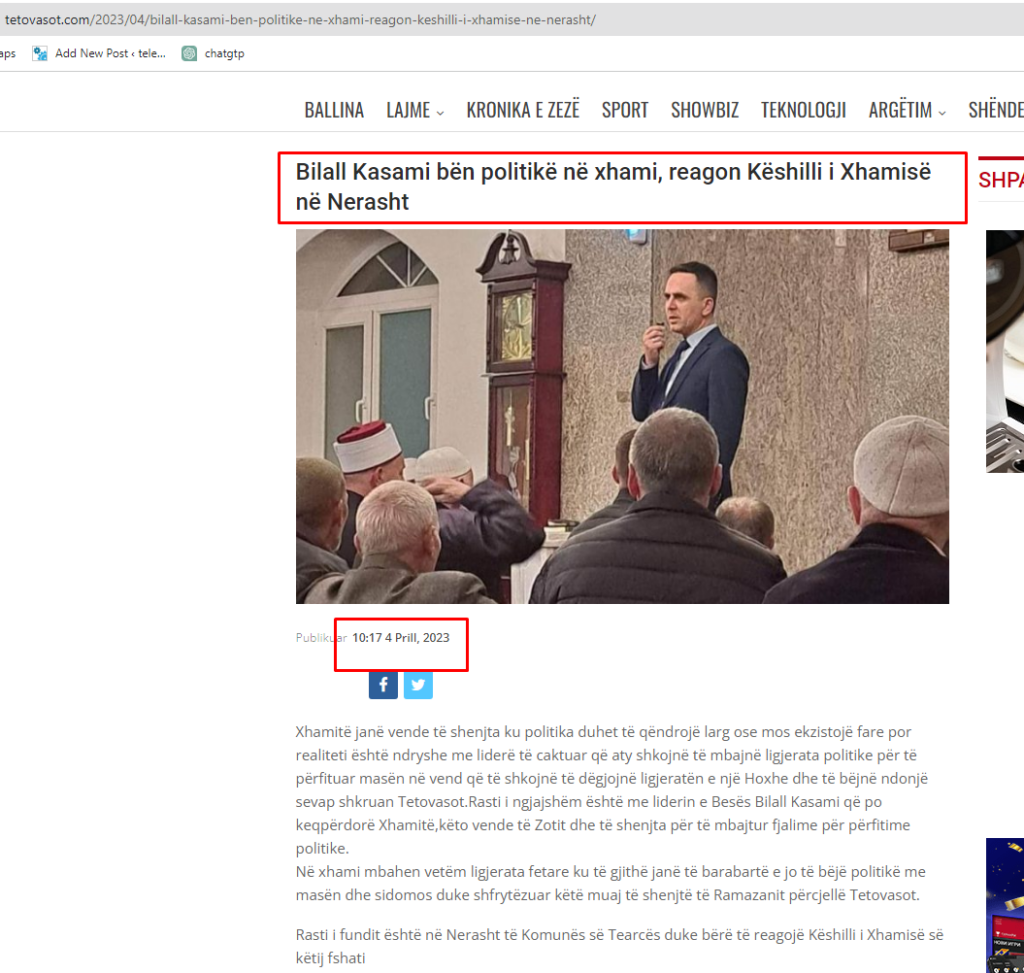
Task: Click paragraph beginning 'Rasti i fundit është'
Action: (619, 946)
